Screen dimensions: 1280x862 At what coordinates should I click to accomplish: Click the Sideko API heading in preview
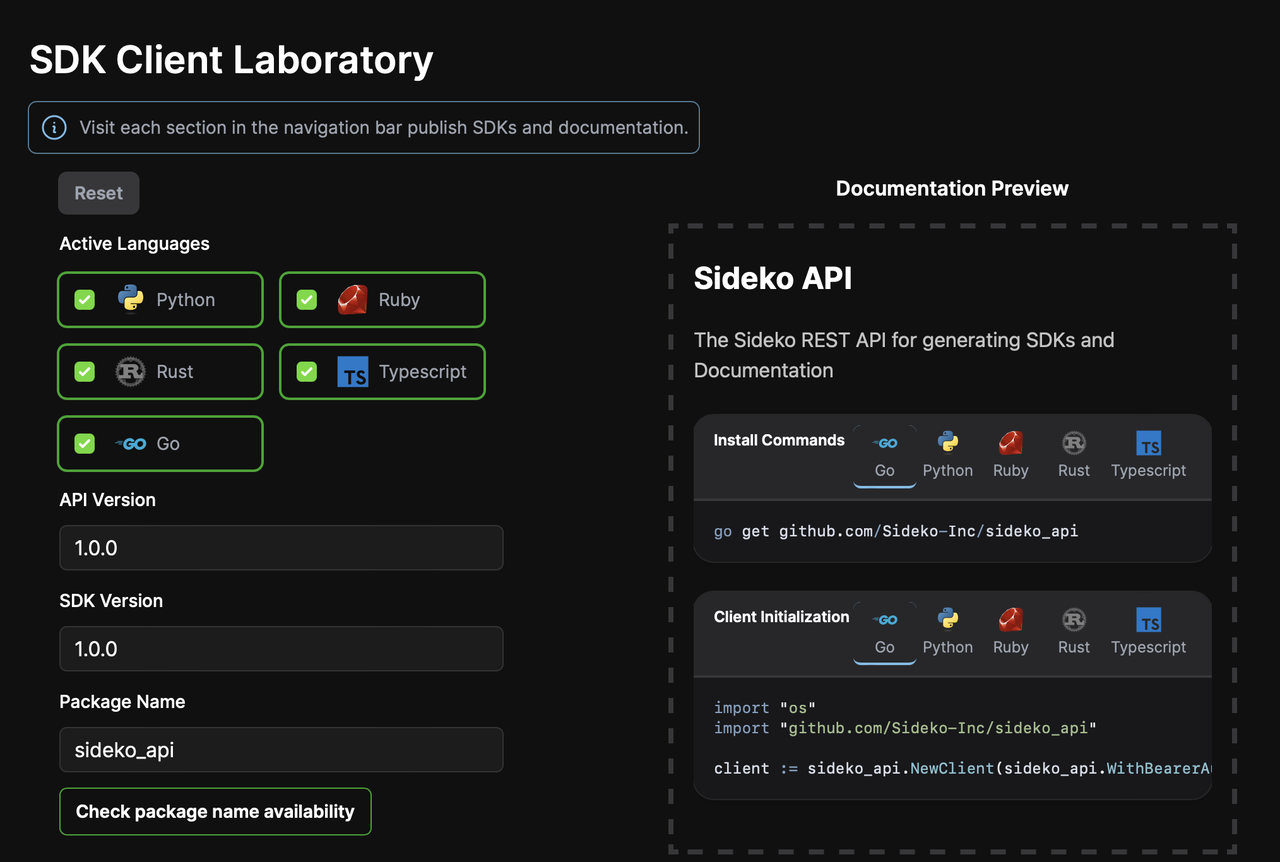click(x=773, y=278)
